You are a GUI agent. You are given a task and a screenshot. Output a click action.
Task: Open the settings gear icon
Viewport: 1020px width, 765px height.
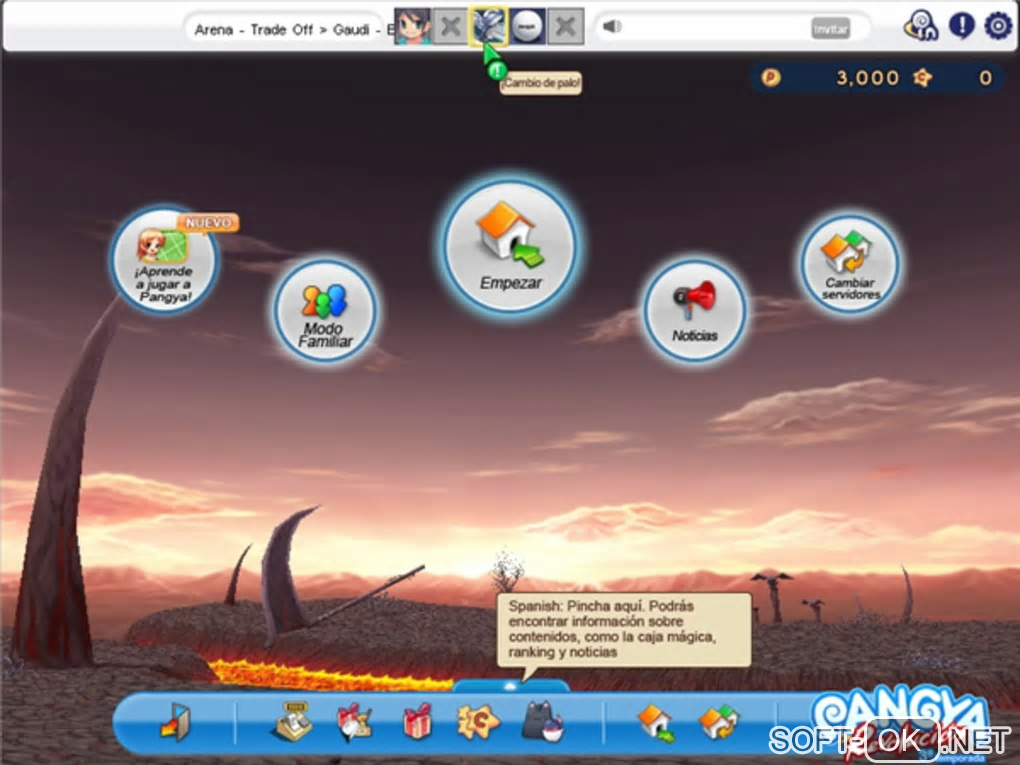click(x=998, y=26)
